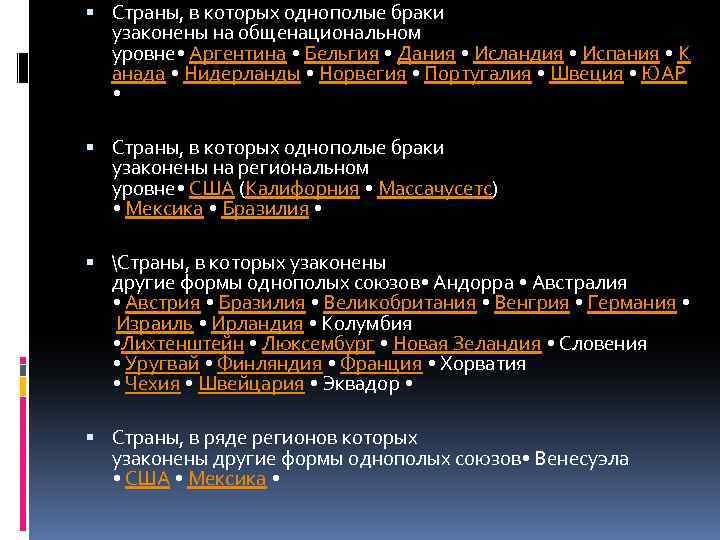
Task: Open Мексика link in regional marriage section
Action: click(164, 208)
